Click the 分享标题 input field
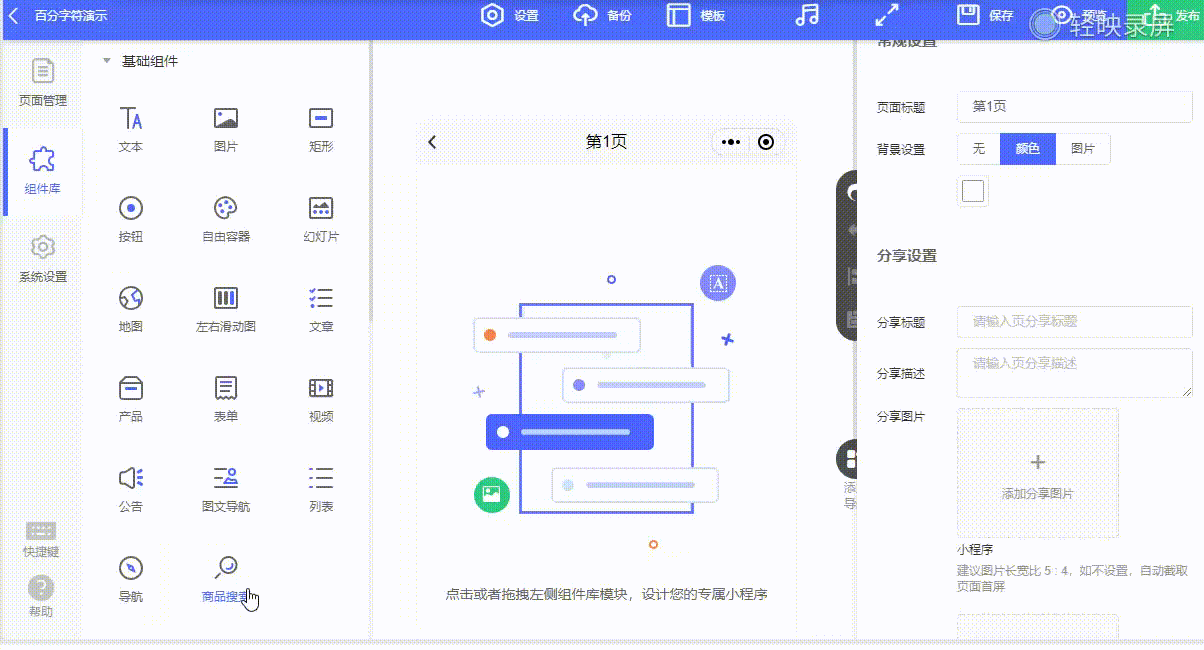This screenshot has width=1204, height=650. click(x=1074, y=322)
